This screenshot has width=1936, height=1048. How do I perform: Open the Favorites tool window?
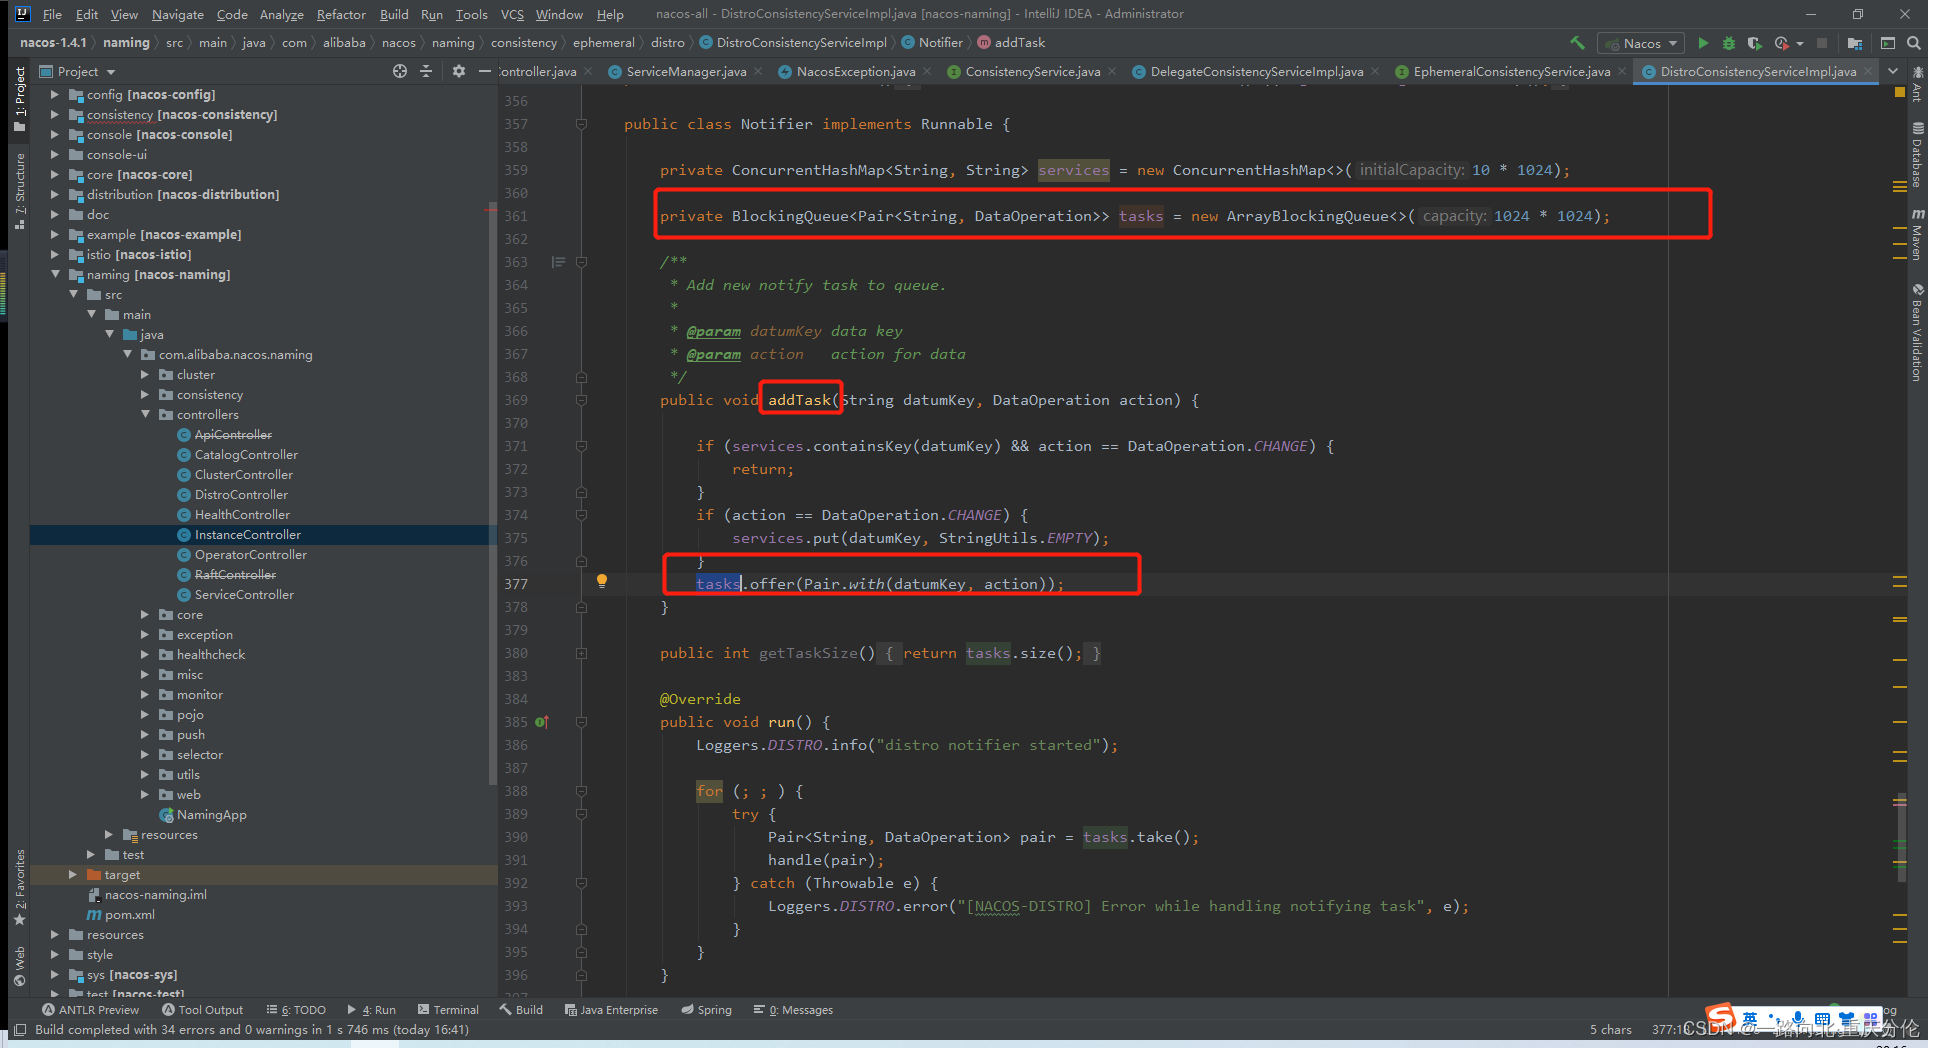point(20,888)
